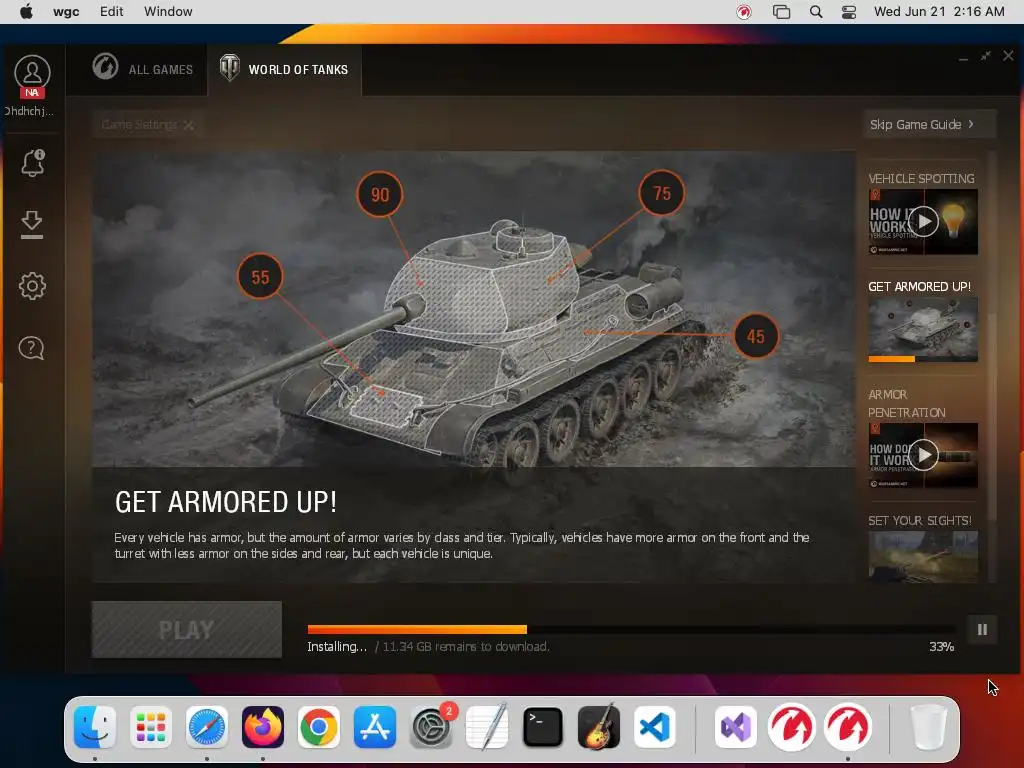This screenshot has height=768, width=1024.
Task: Open Terminal from the Dock
Action: (543, 727)
